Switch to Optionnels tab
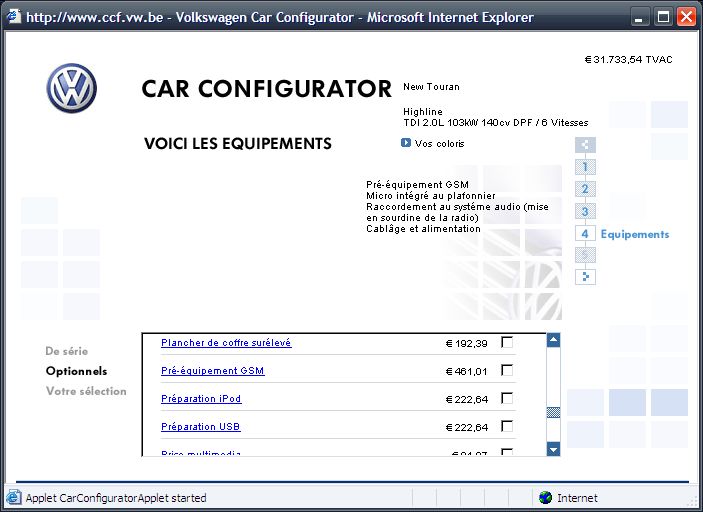The width and height of the screenshot is (703, 512). tap(76, 371)
